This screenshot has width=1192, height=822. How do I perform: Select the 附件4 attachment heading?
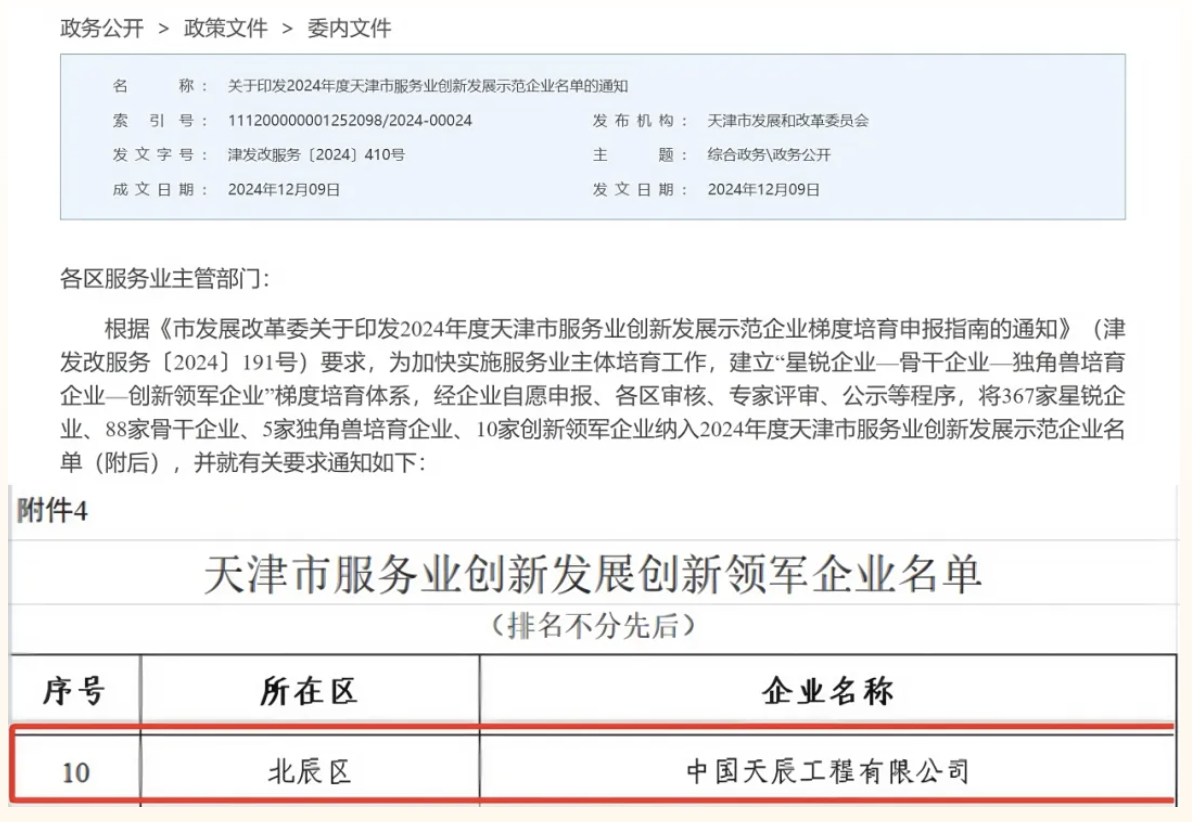(52, 511)
